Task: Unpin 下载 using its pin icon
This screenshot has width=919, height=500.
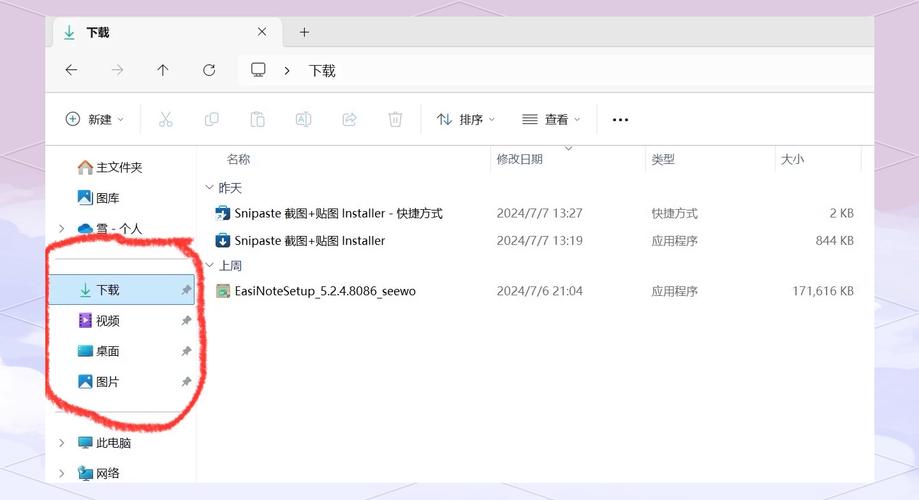Action: point(186,290)
